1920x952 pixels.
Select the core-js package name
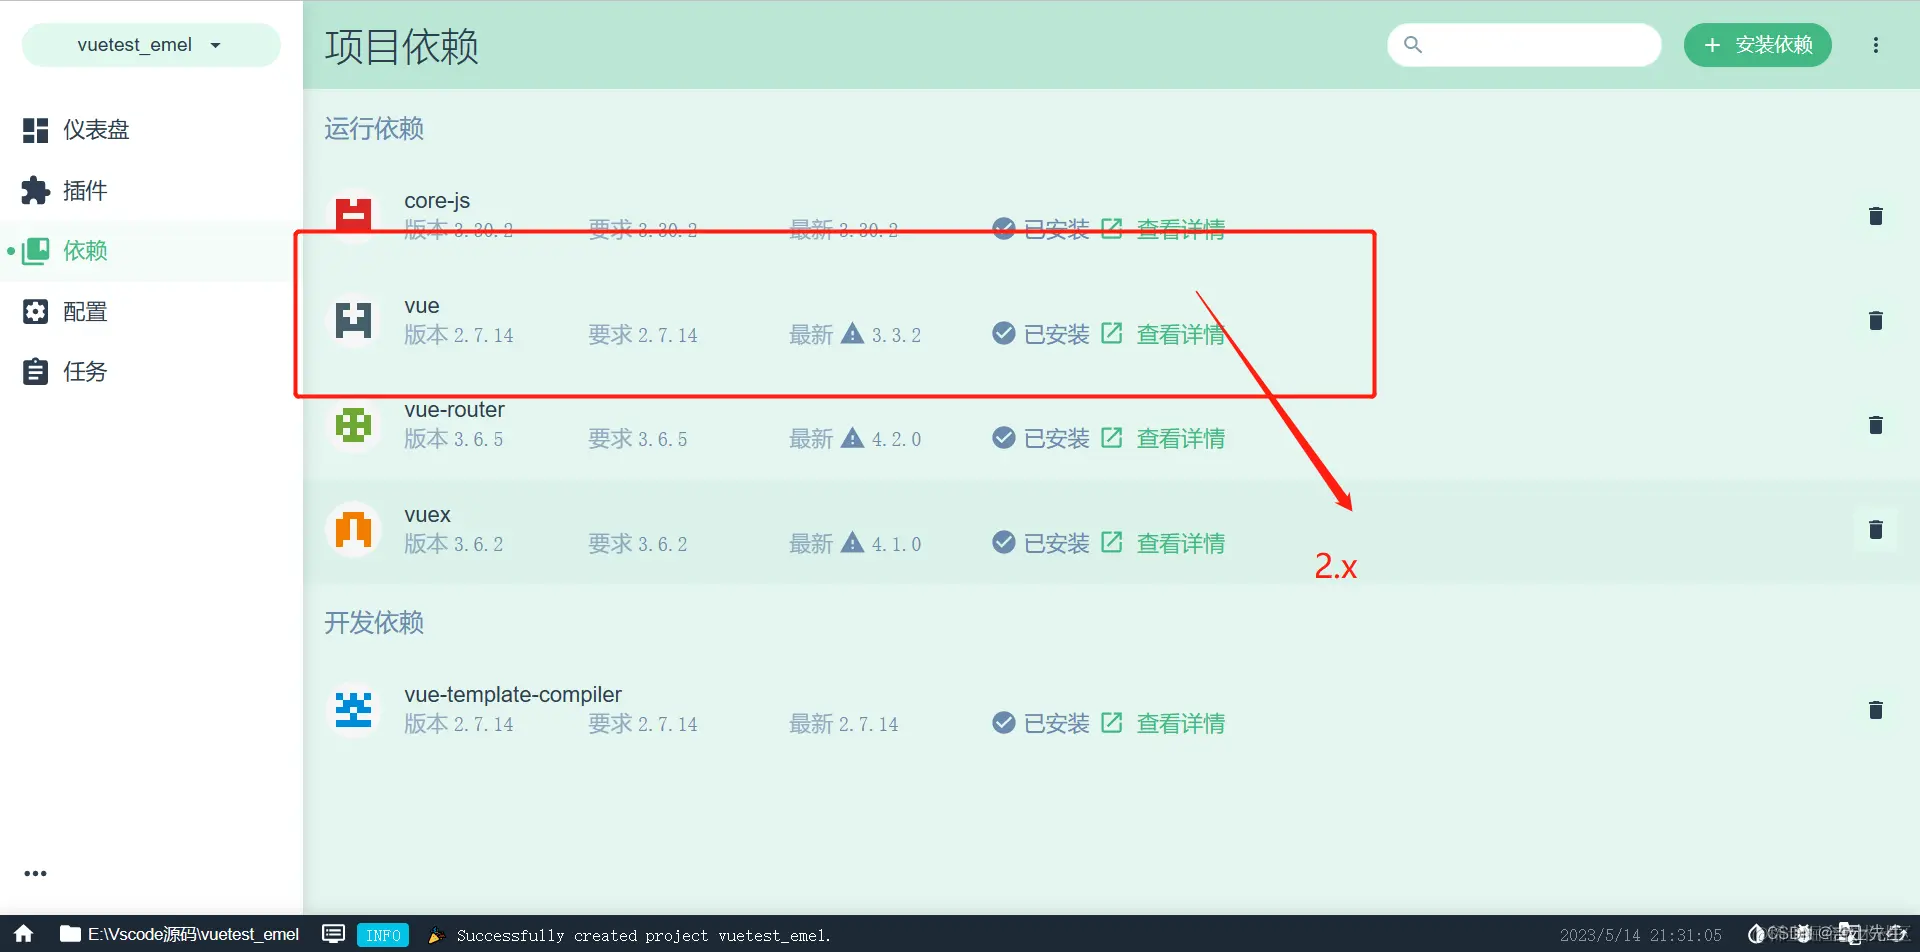(x=437, y=201)
